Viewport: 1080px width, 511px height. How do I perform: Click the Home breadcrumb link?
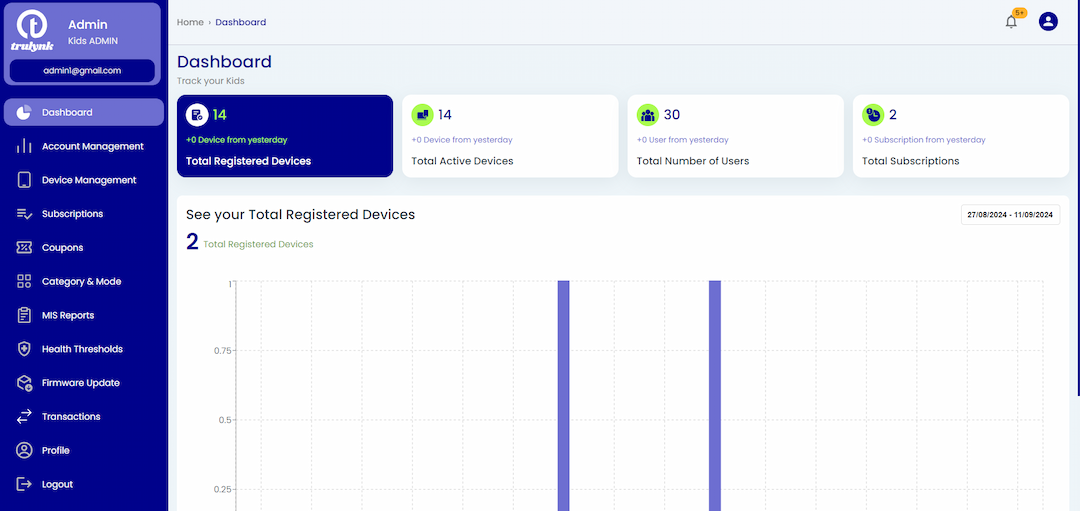click(190, 22)
